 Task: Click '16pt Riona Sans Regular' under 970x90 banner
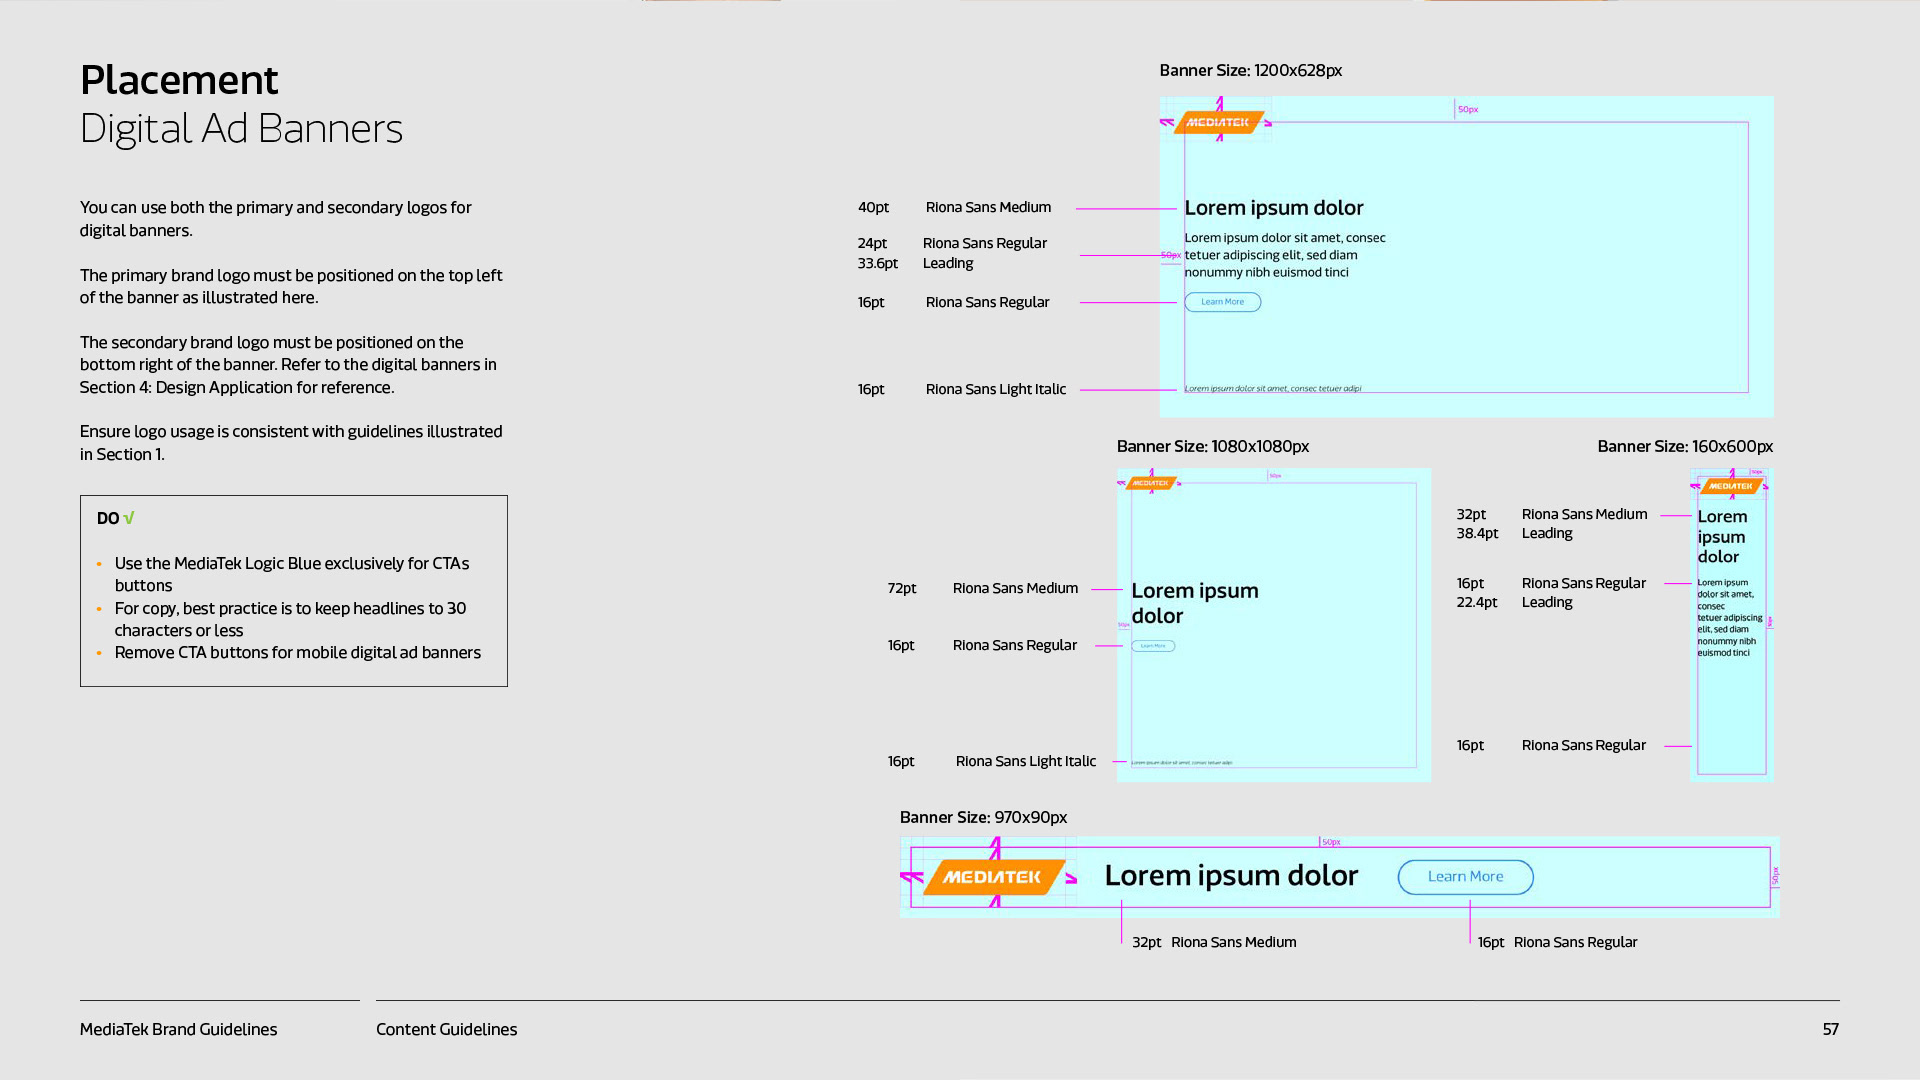(1557, 942)
